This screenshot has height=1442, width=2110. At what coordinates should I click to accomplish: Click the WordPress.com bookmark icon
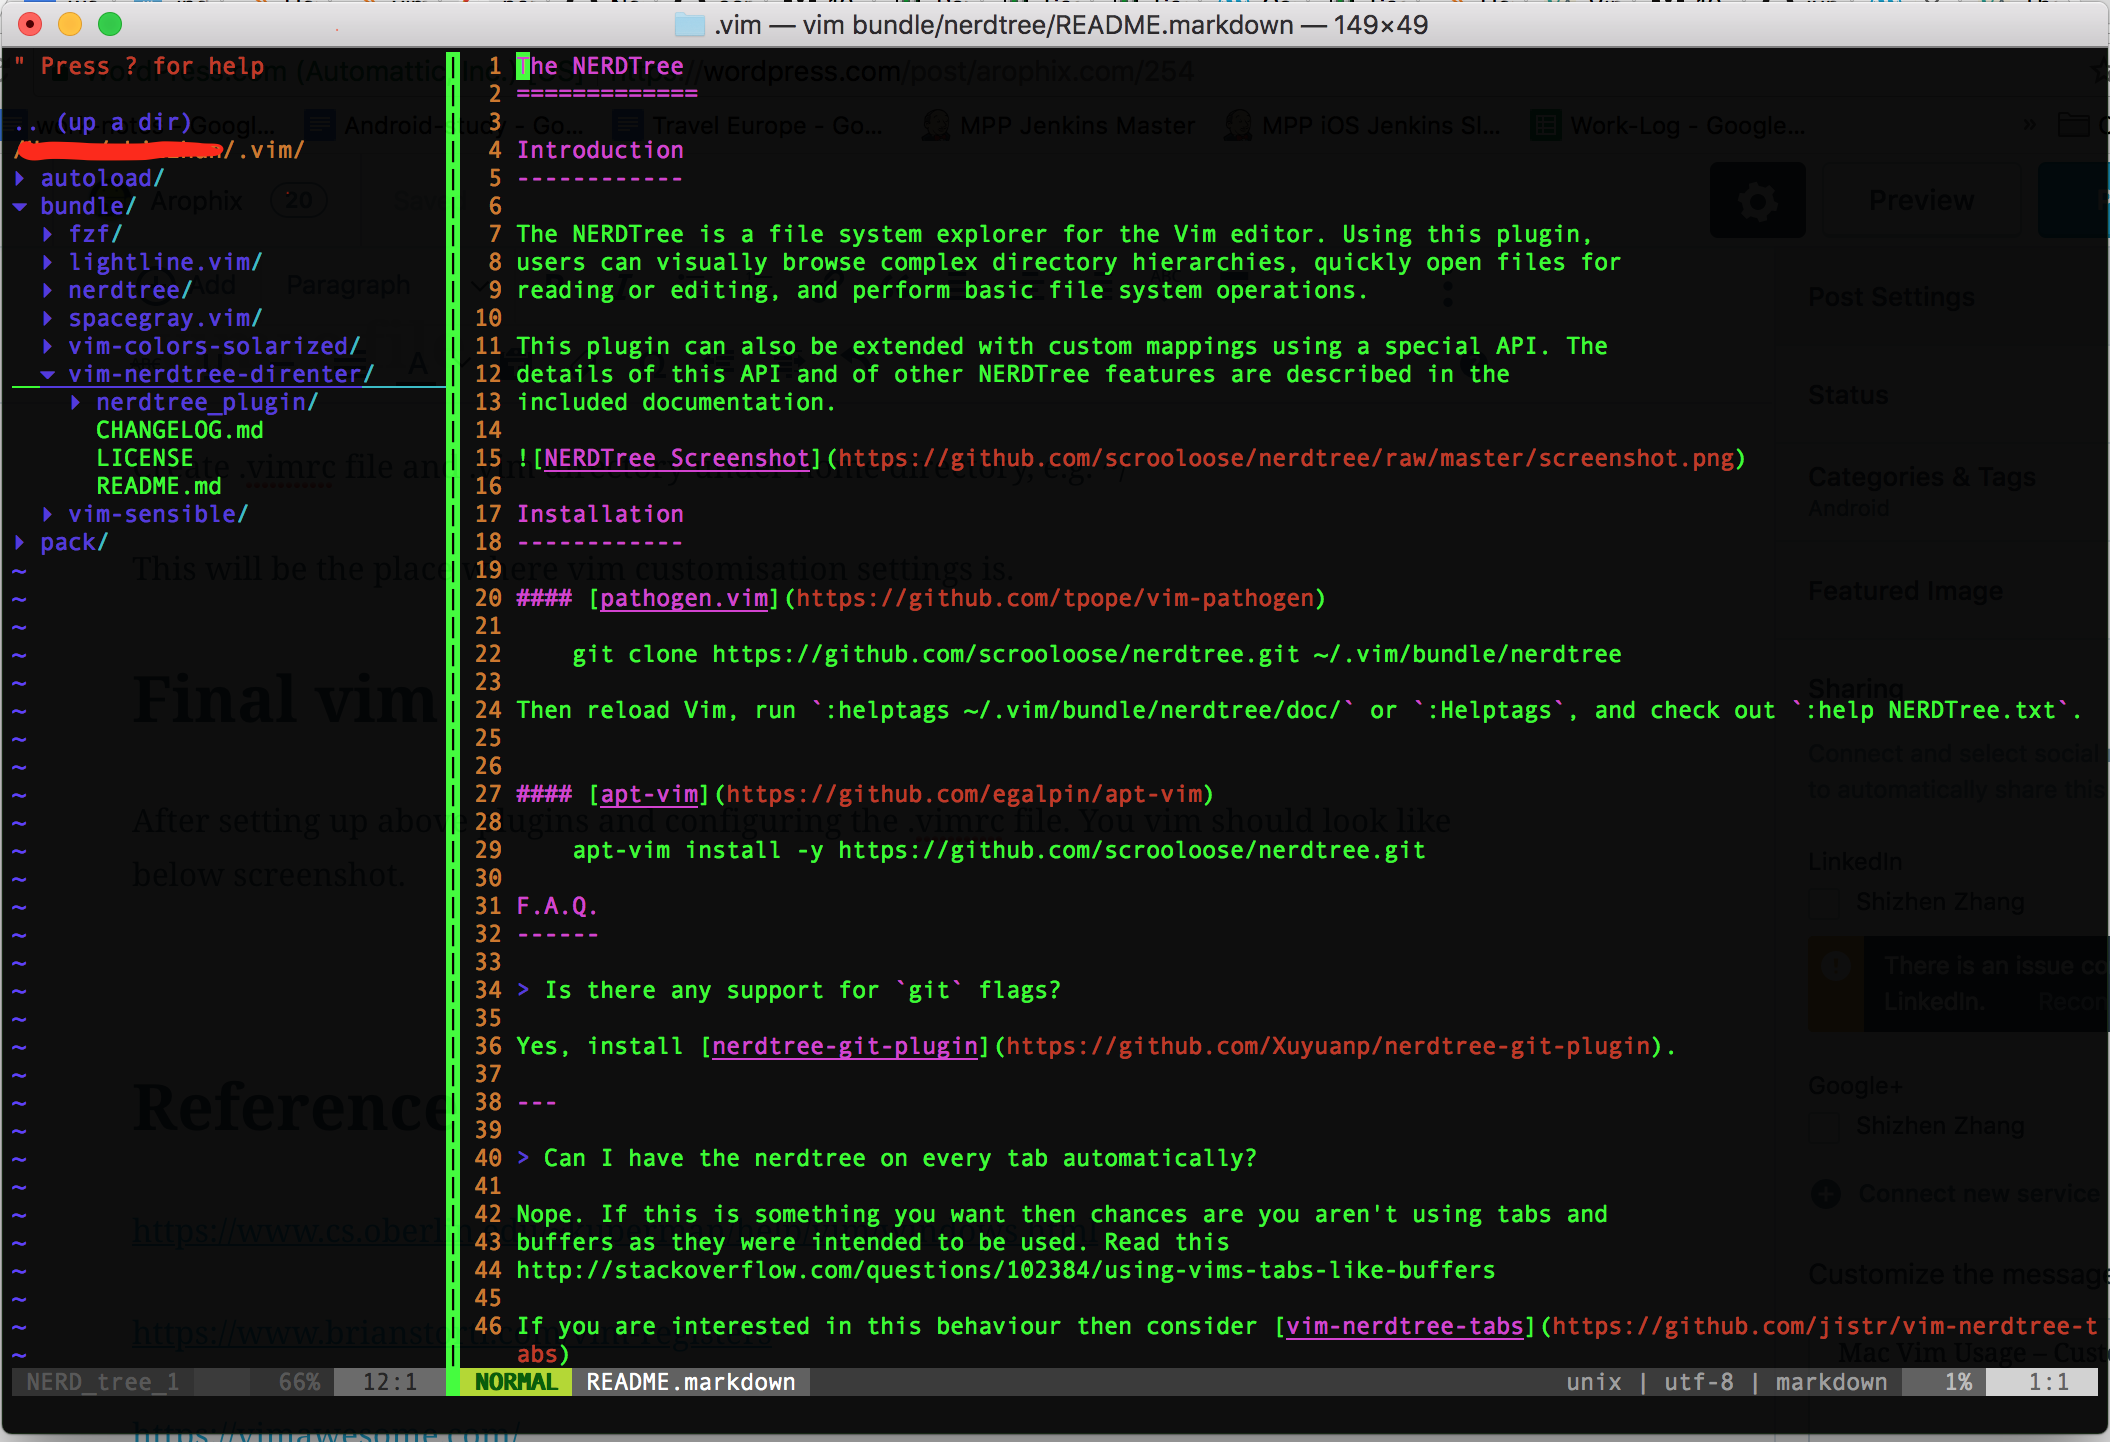60,73
